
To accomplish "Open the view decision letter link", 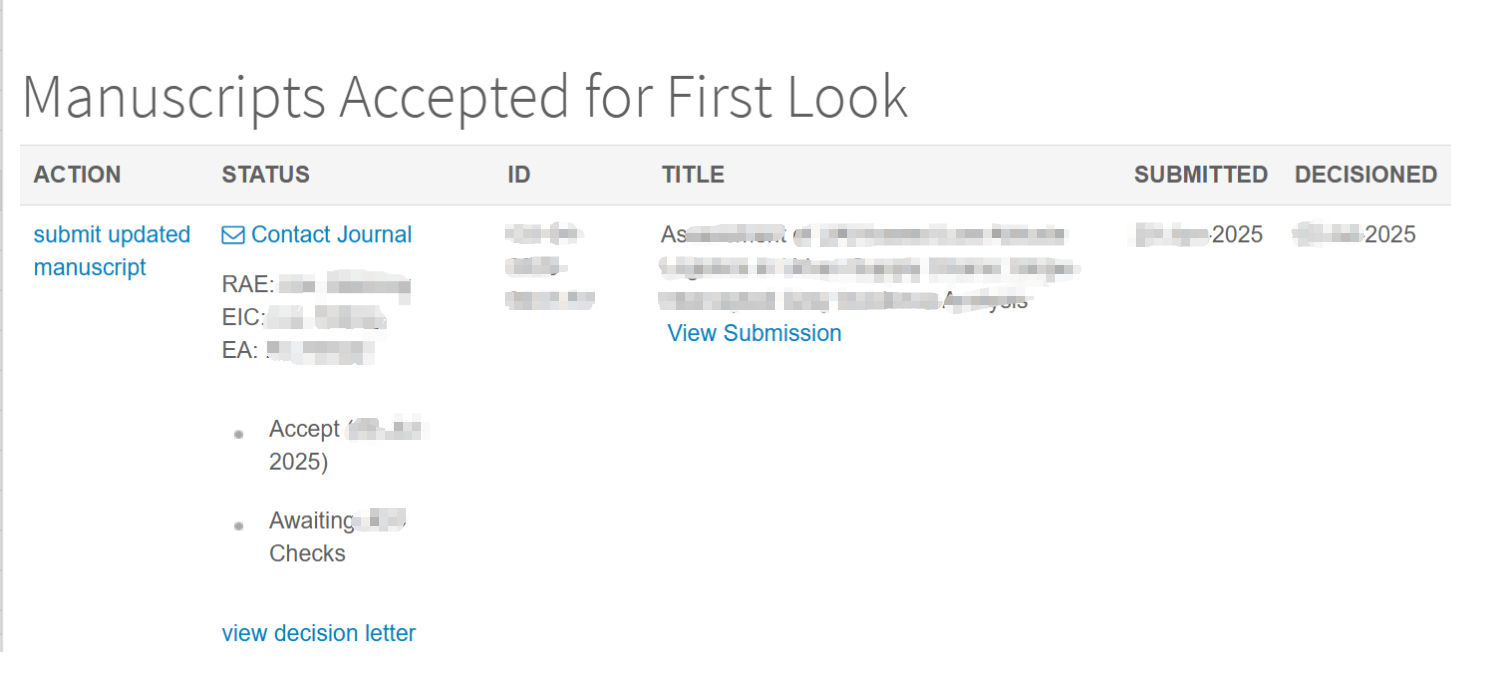I will [x=318, y=633].
